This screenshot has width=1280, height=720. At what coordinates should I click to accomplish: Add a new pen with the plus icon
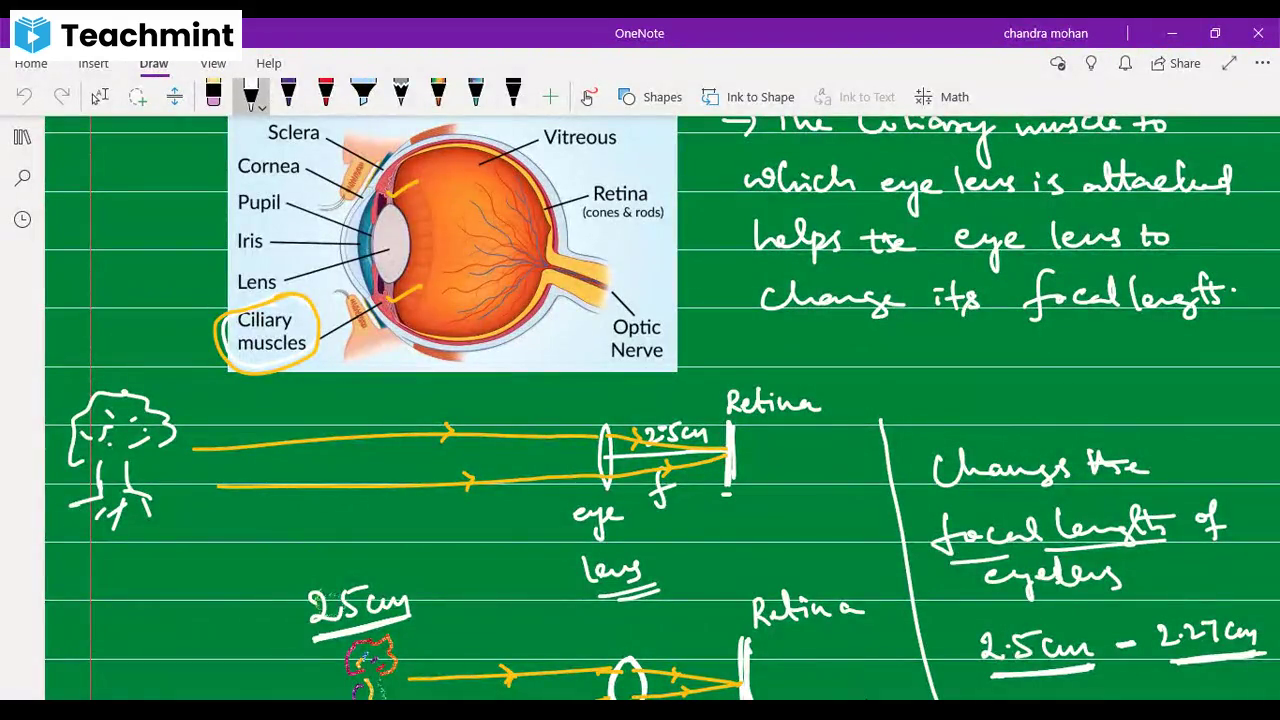pos(550,96)
